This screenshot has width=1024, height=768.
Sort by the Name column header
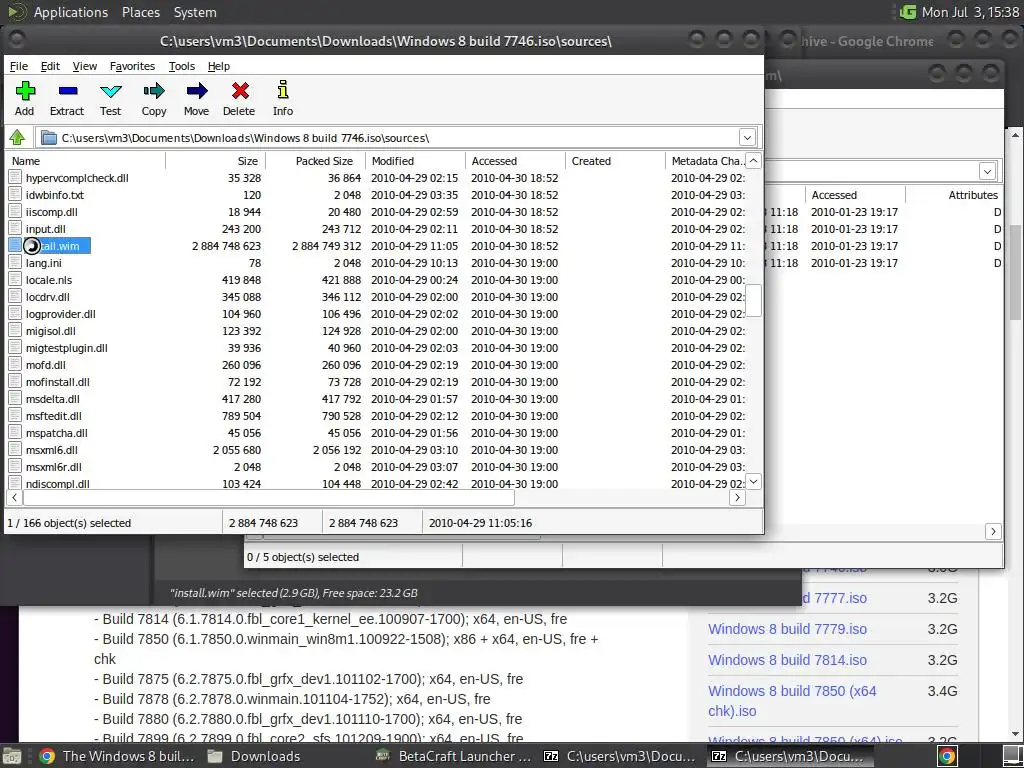86,161
